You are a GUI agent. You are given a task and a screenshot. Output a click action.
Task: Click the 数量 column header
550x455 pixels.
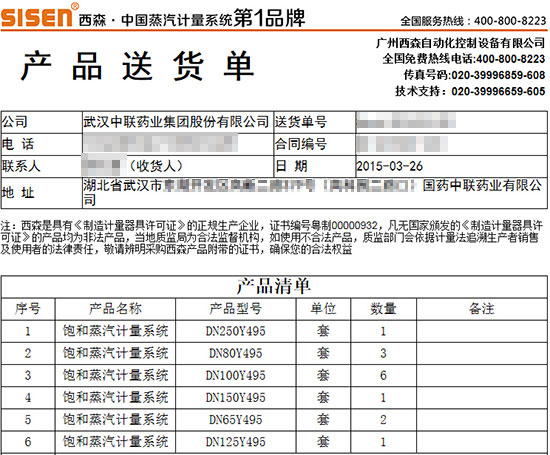[383, 309]
